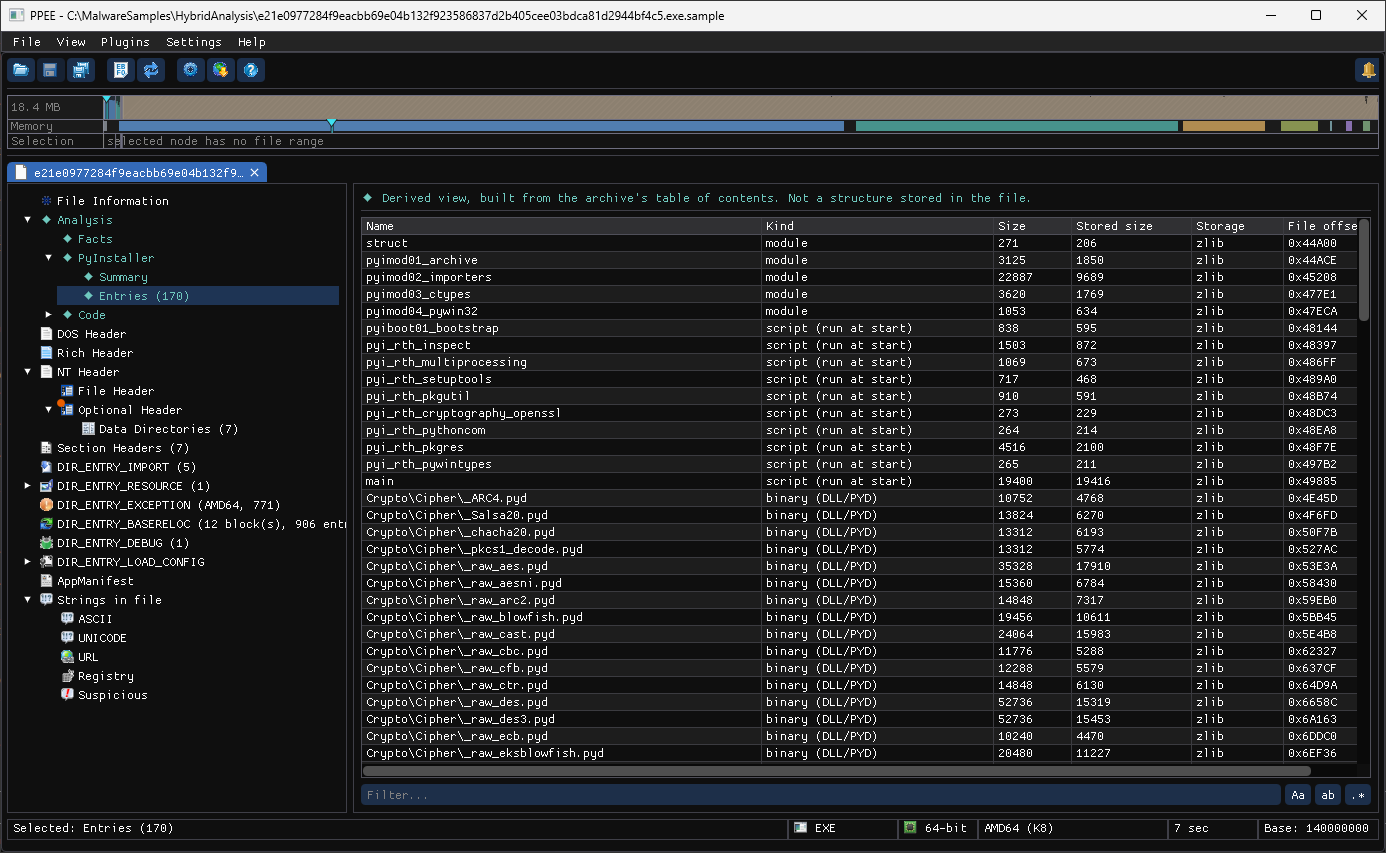The height and width of the screenshot is (853, 1386).
Task: Click the Registry strings icon
Action: (x=67, y=676)
